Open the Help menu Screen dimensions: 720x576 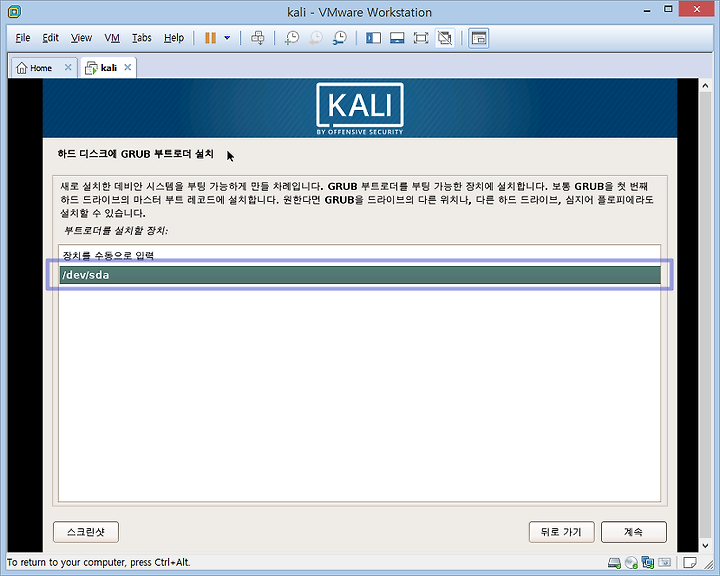pos(174,38)
